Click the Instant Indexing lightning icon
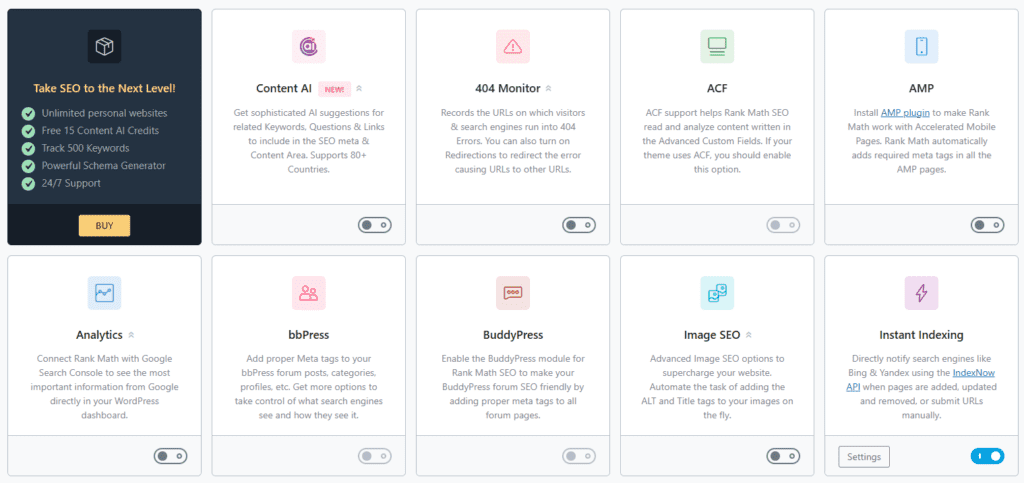The image size is (1024, 483). (x=921, y=293)
